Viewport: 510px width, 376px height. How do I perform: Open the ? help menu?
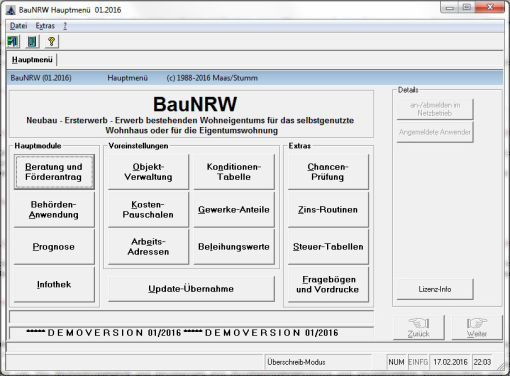point(65,26)
